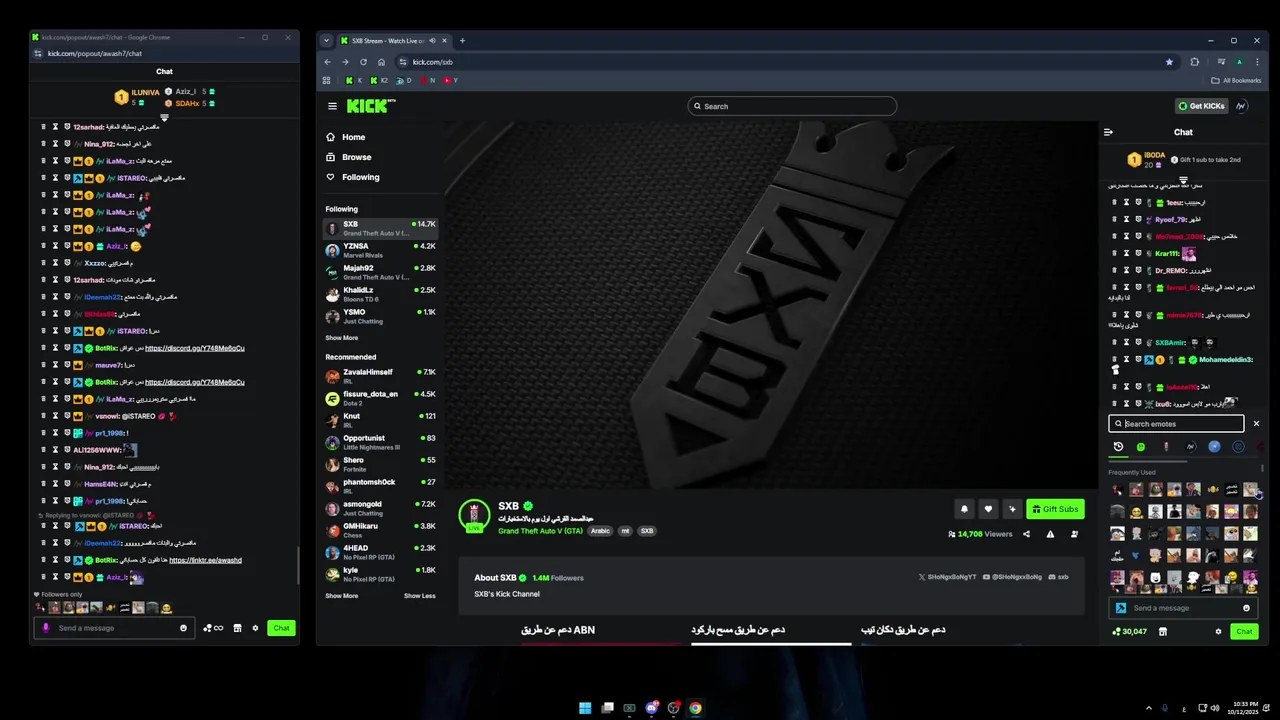Click the KICK logo
The height and width of the screenshot is (720, 1280).
[371, 106]
